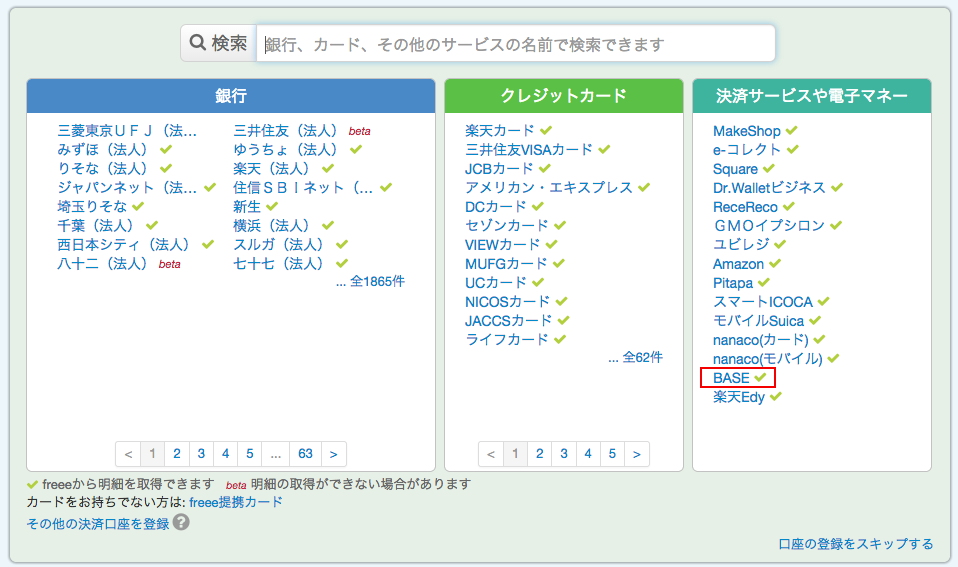
Task: Jump to bank list page 63
Action: pos(305,454)
